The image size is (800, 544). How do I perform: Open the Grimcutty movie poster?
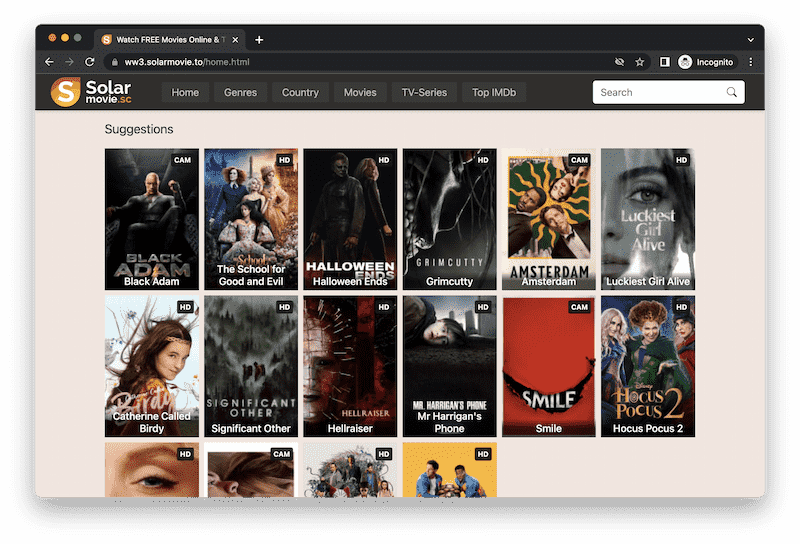click(x=449, y=219)
